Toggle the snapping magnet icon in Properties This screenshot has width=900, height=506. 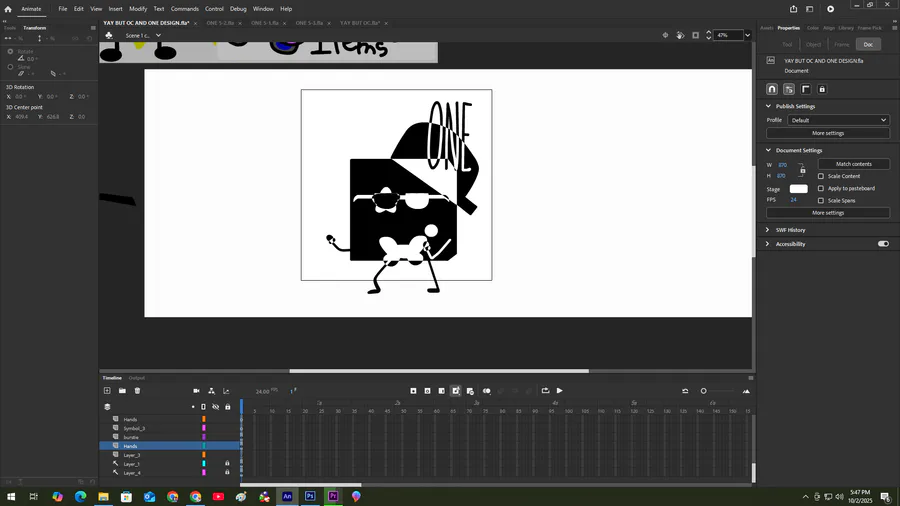[x=772, y=89]
